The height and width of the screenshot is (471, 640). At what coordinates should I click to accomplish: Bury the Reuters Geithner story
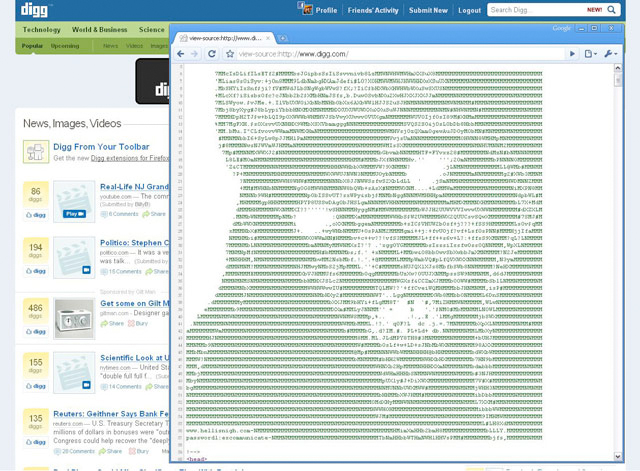point(139,451)
